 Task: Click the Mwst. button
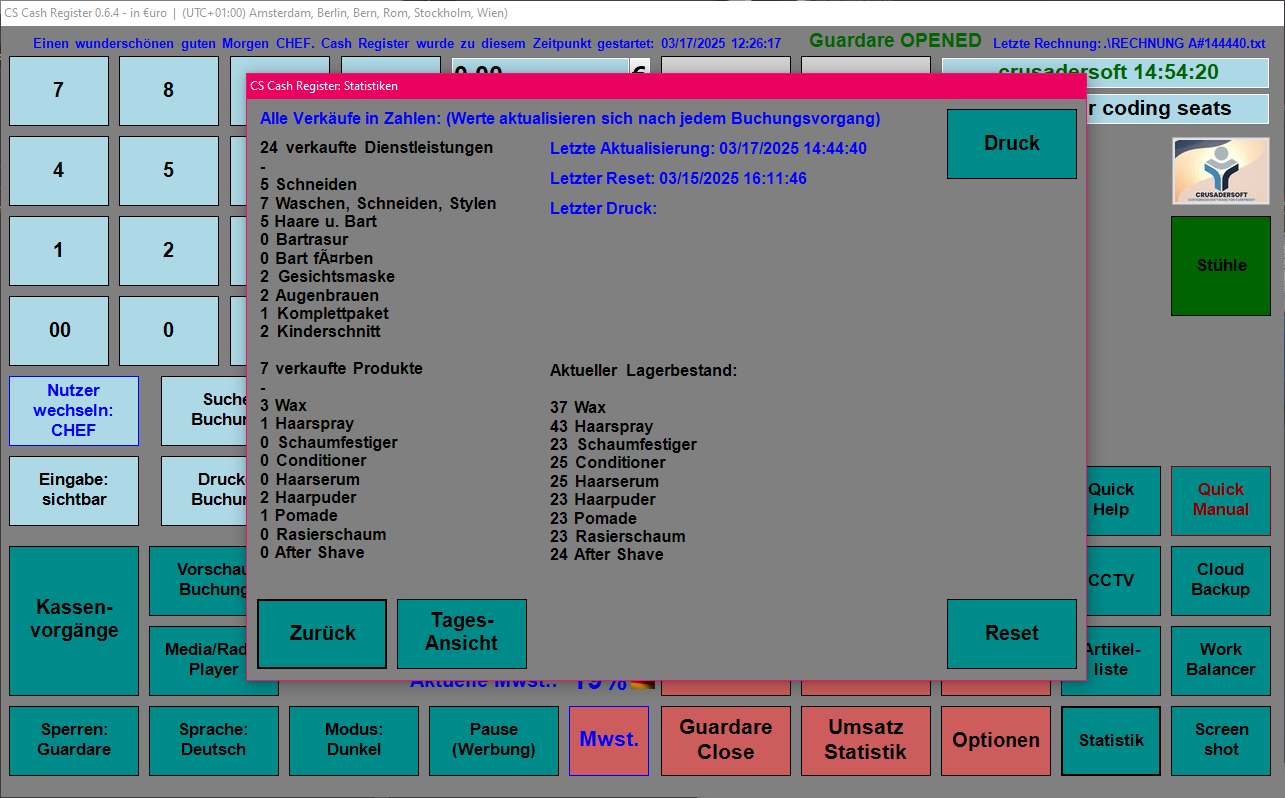[609, 741]
